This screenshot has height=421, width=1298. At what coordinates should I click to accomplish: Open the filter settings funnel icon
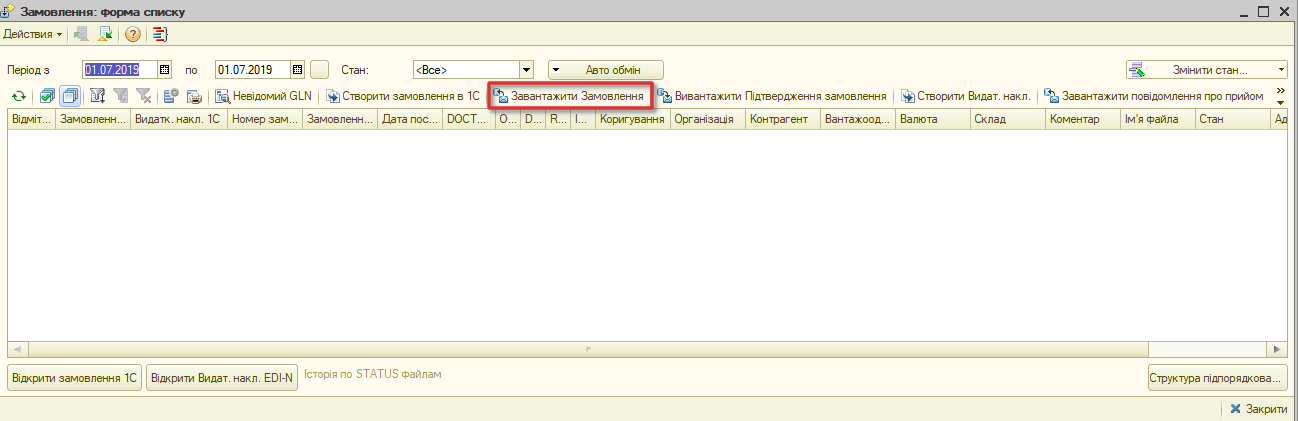pyautogui.click(x=98, y=97)
